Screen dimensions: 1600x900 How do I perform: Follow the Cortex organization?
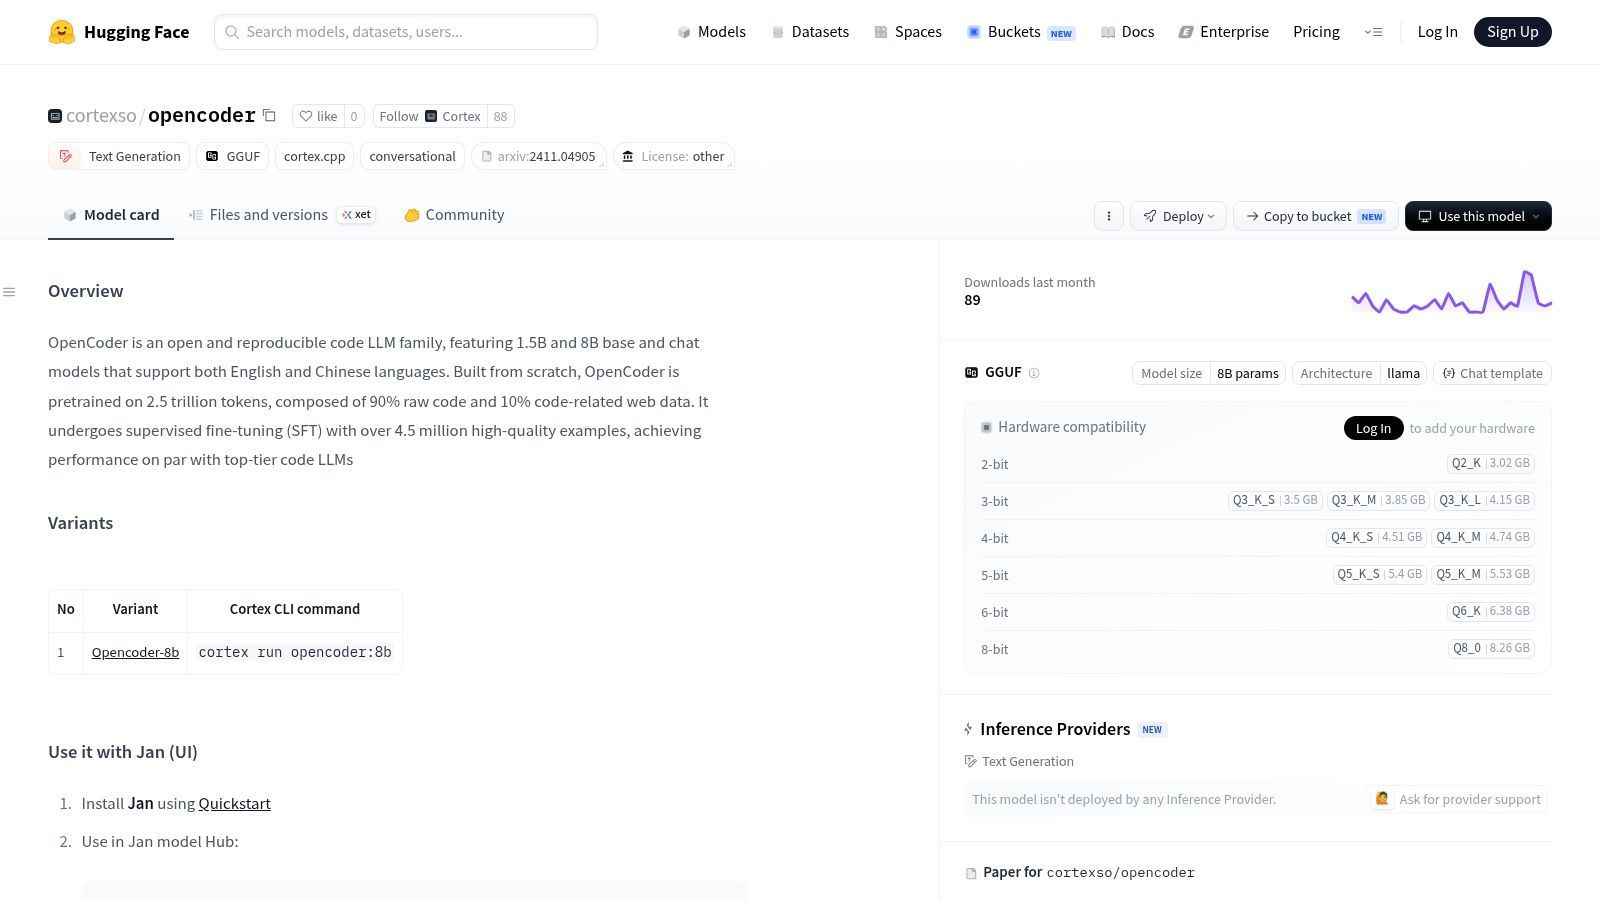(x=430, y=116)
